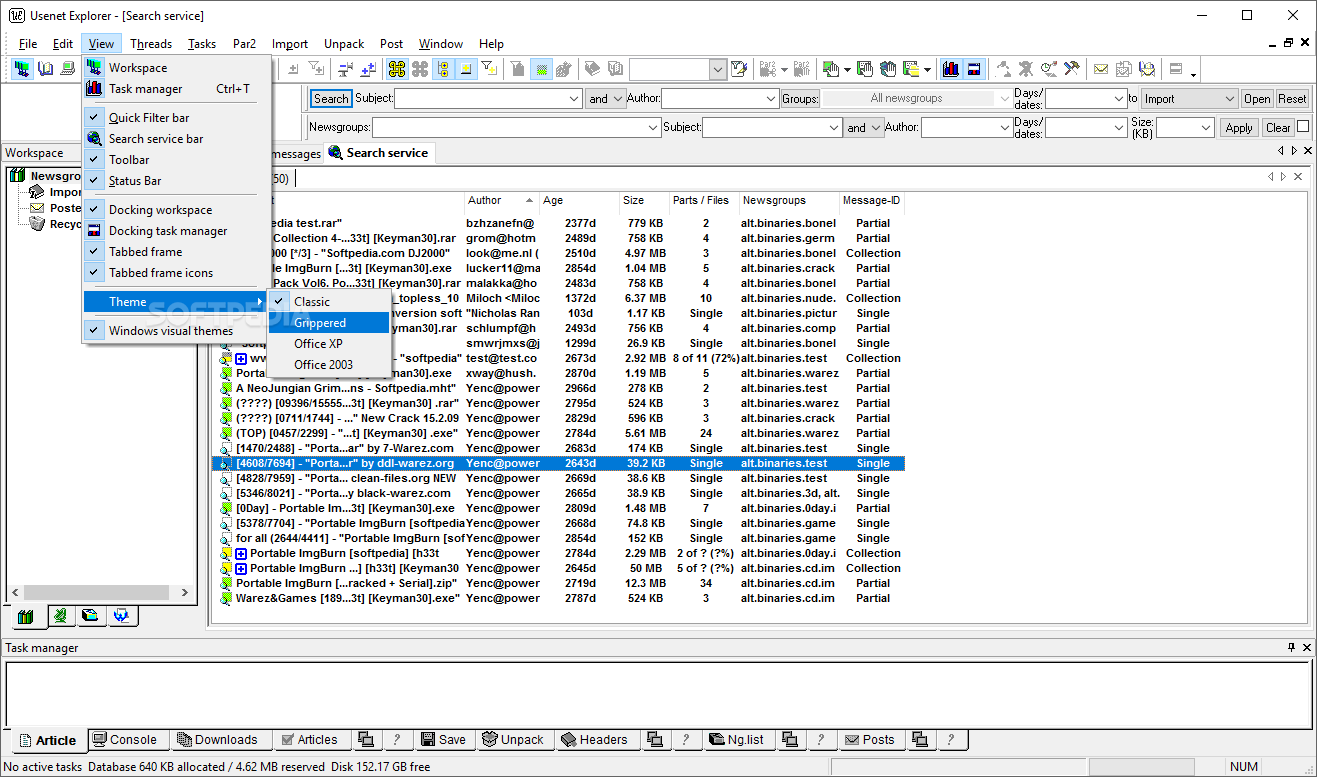Viewport: 1317px width, 777px height.
Task: Click the Open button
Action: click(x=1257, y=99)
